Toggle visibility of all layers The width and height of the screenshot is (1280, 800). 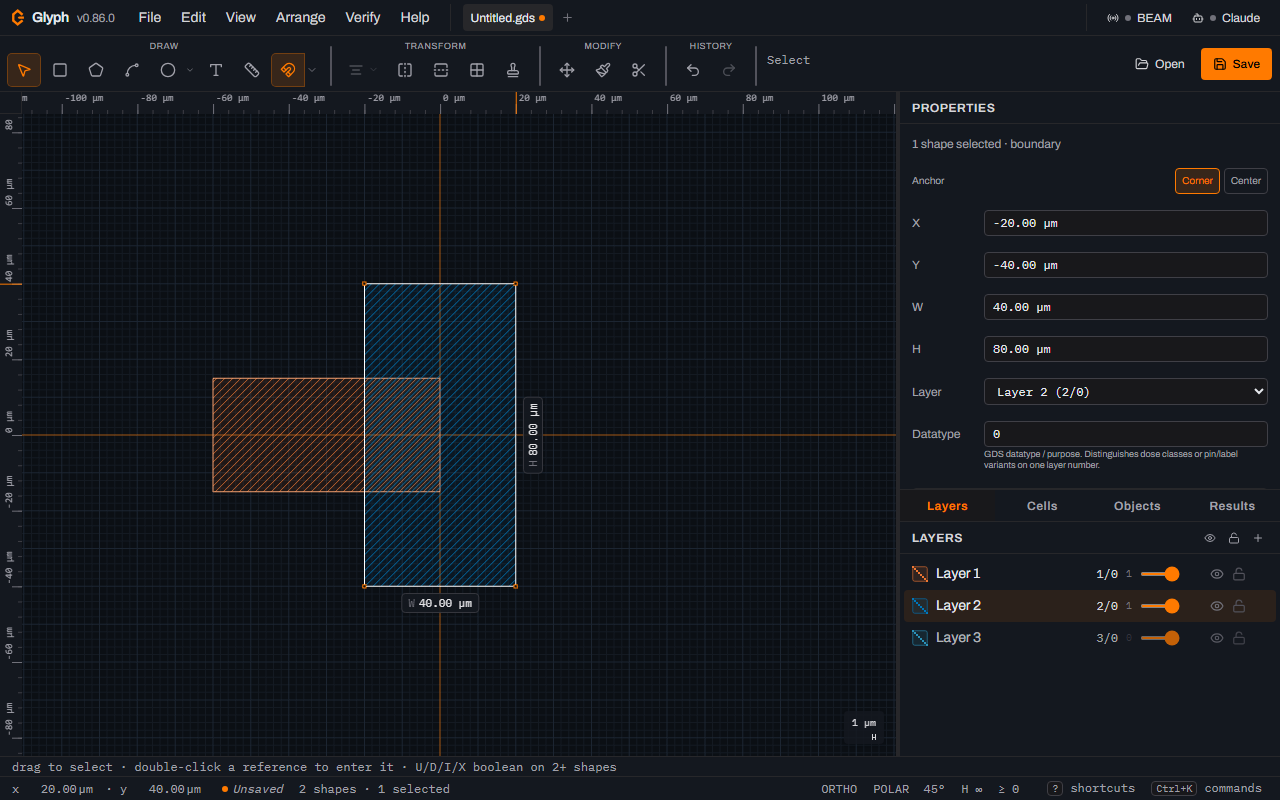(x=1210, y=538)
